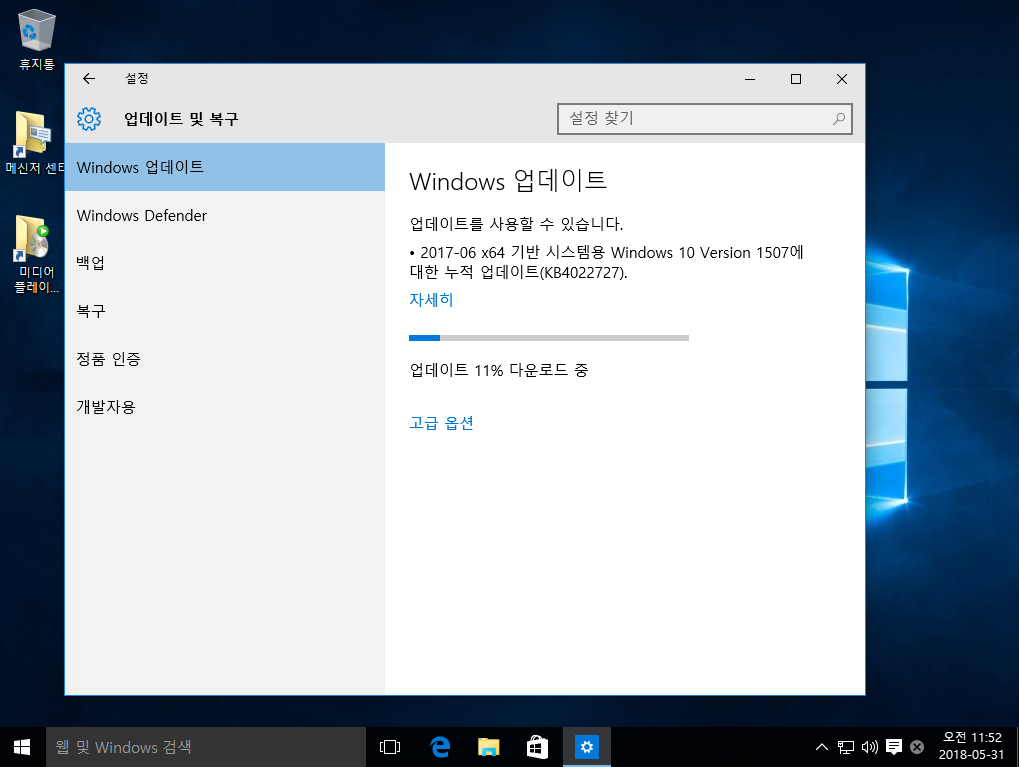Click the update download progress bar
1019x767 pixels.
548,338
